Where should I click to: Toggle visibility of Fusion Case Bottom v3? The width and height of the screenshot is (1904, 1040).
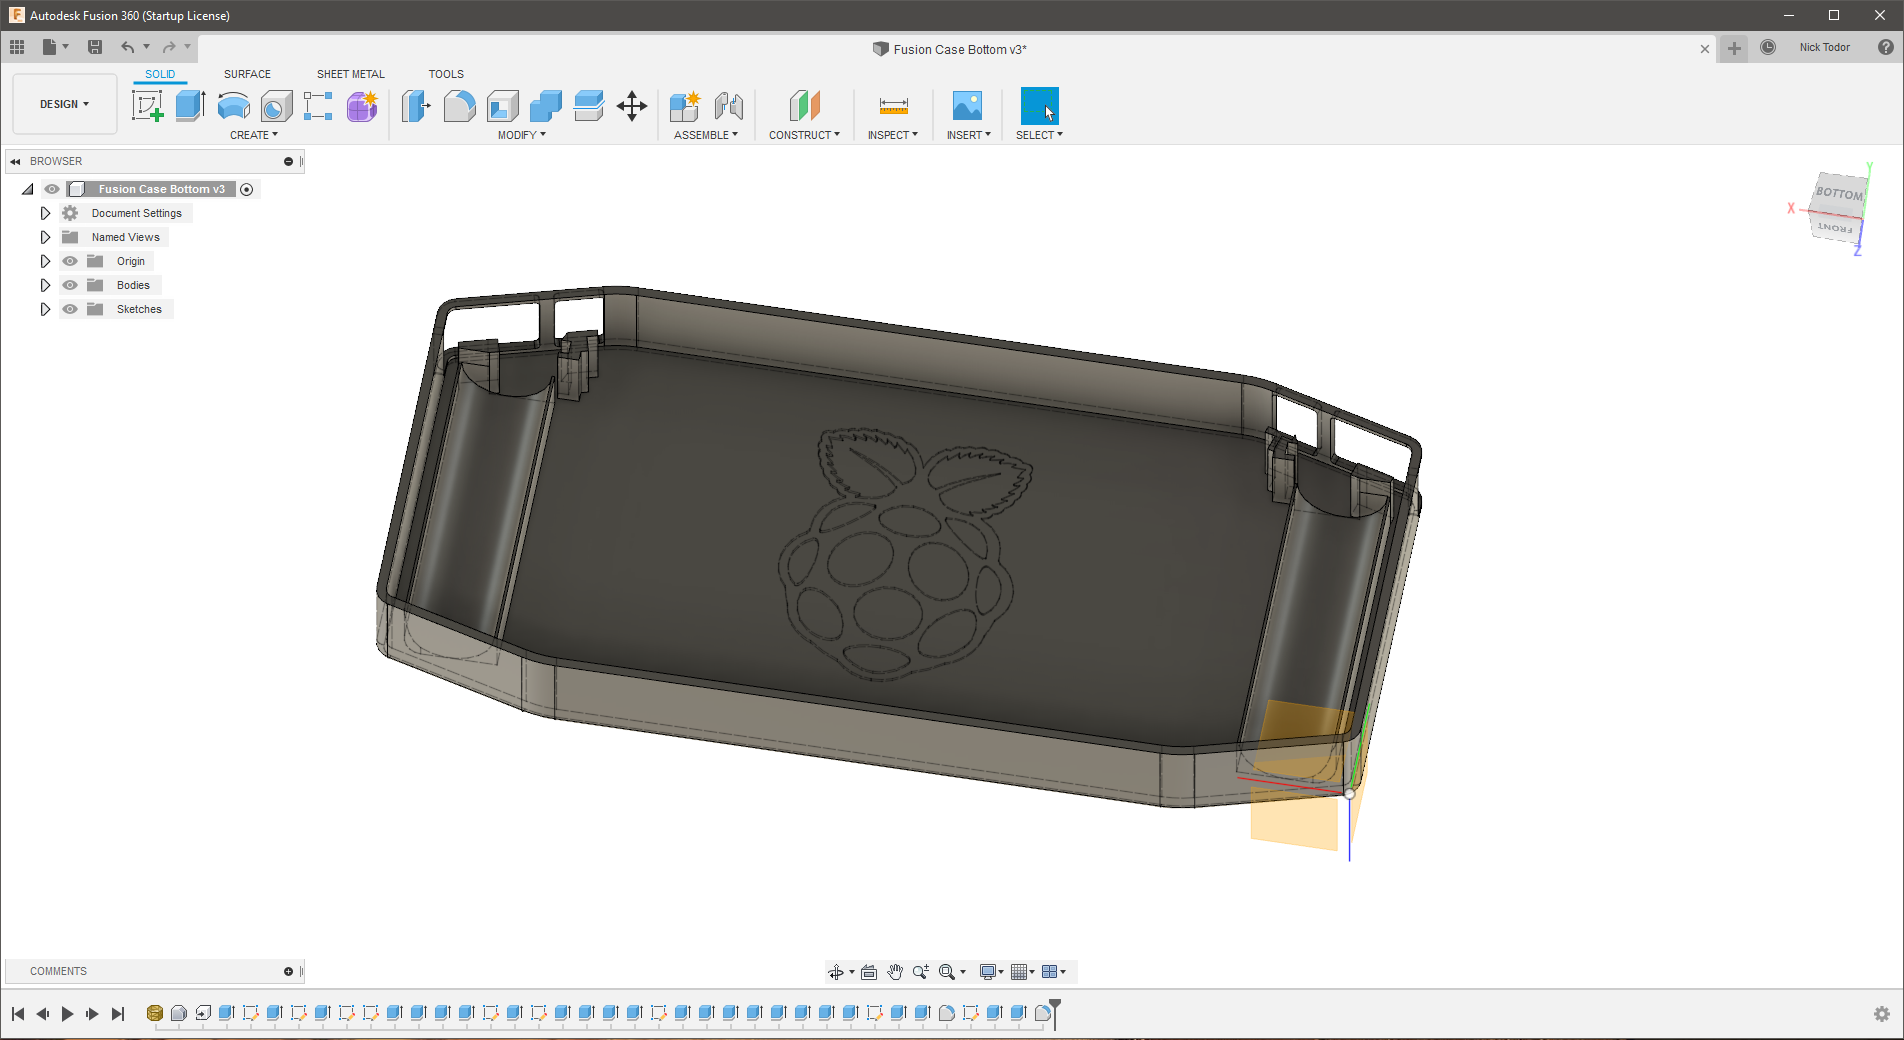coord(52,189)
